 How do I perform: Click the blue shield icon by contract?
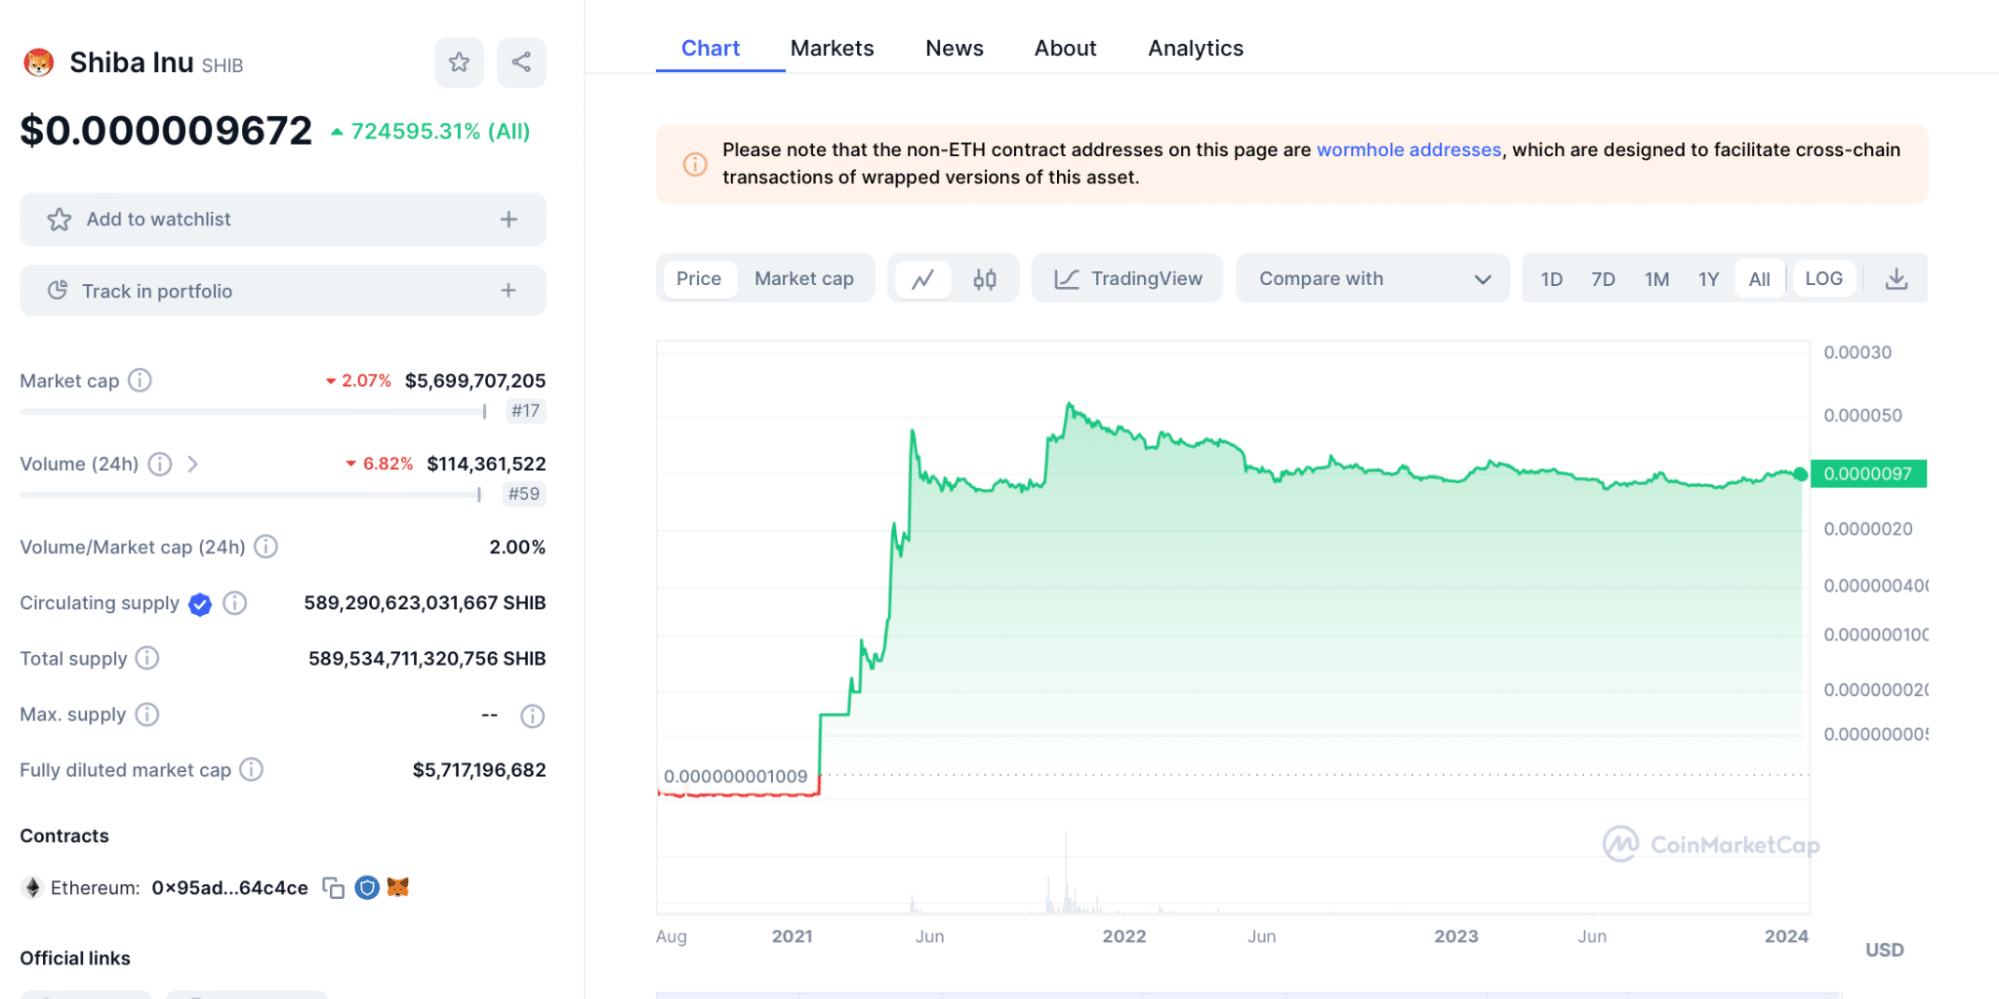(x=367, y=887)
